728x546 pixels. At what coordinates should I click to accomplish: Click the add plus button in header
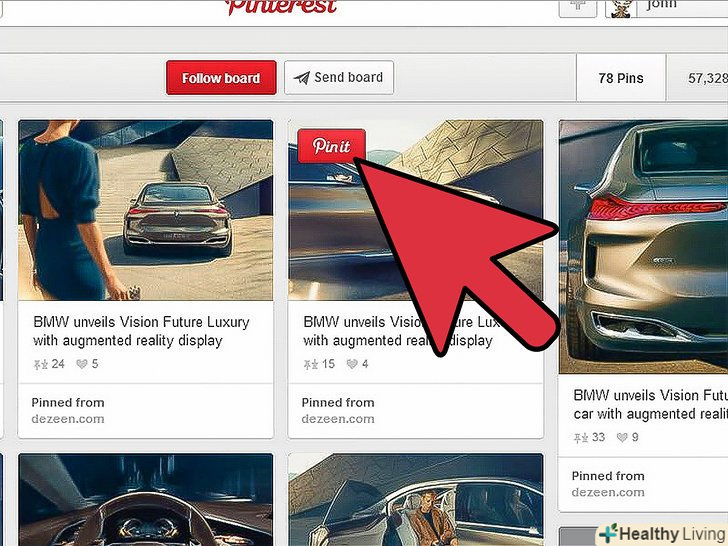[x=578, y=7]
